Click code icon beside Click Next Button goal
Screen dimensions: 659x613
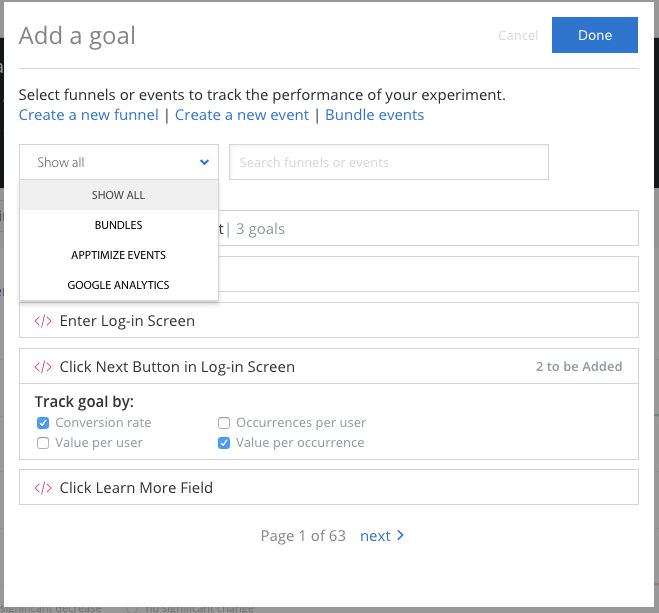point(43,367)
